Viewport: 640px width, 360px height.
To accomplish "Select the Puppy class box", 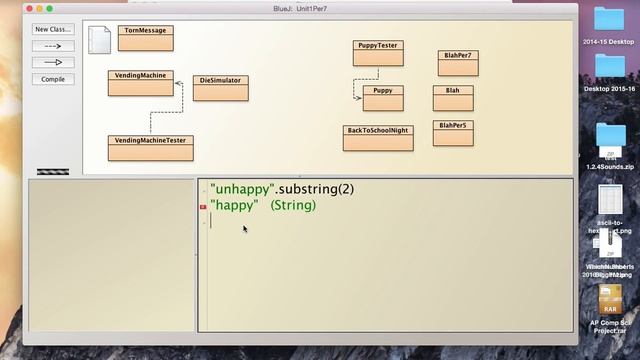I will coord(383,98).
